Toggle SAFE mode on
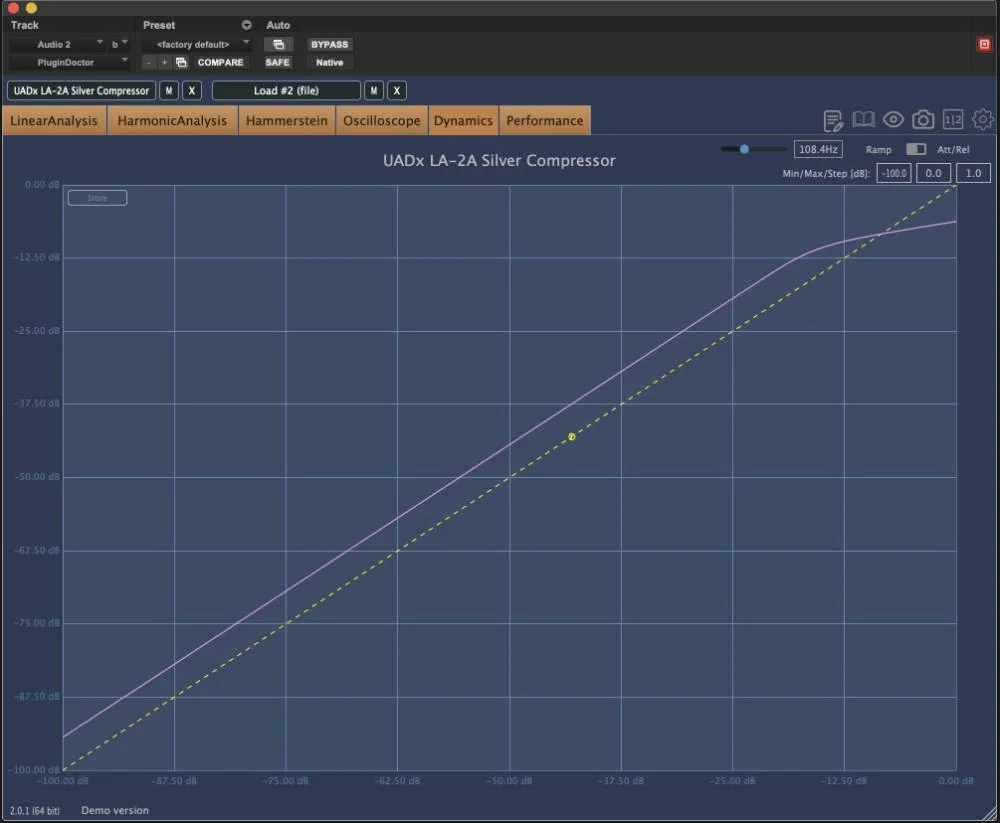This screenshot has width=1000, height=823. 277,62
